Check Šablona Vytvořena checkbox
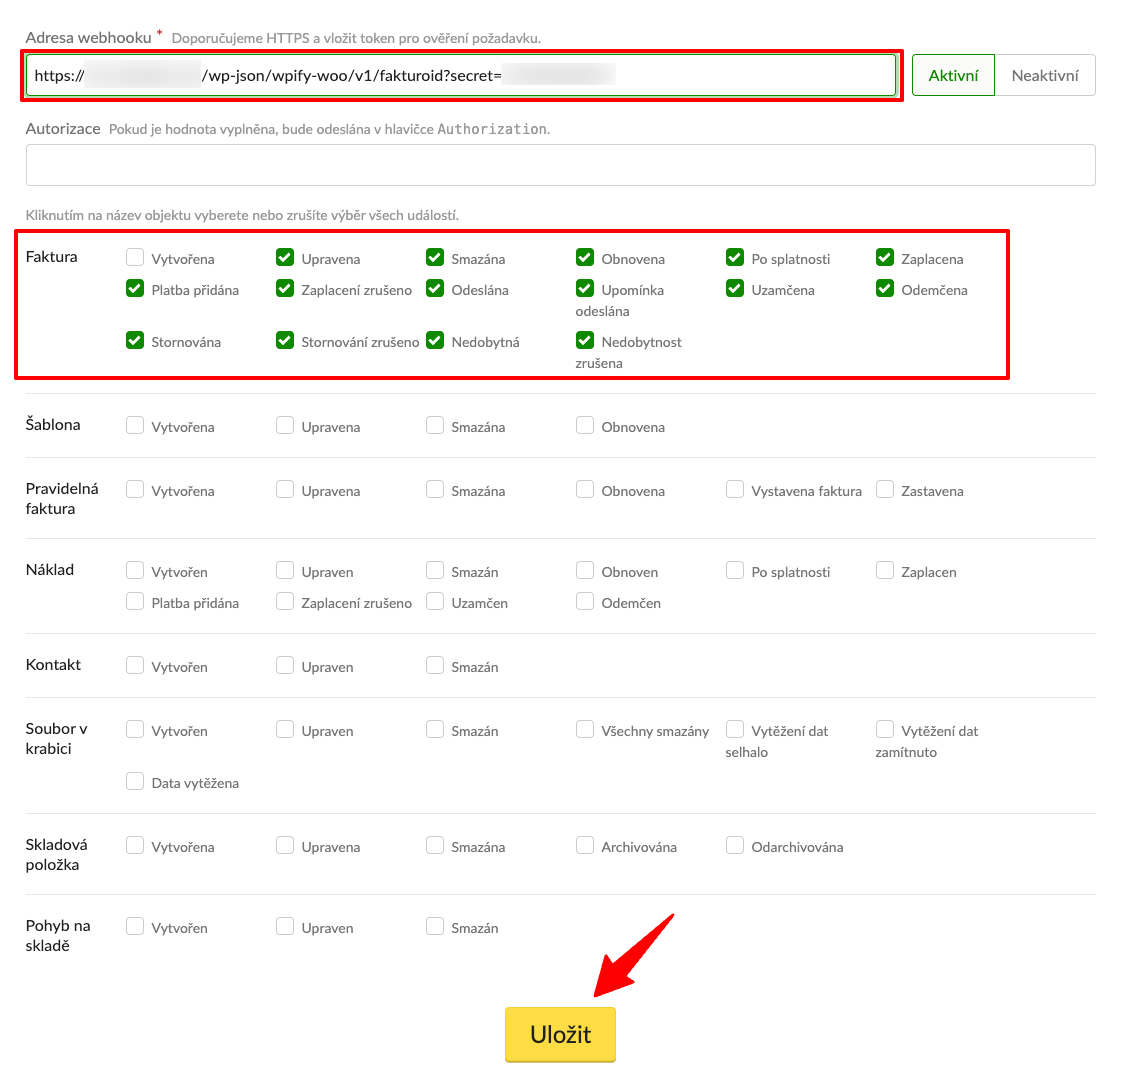Viewport: 1122px width, 1085px height. [x=135, y=426]
